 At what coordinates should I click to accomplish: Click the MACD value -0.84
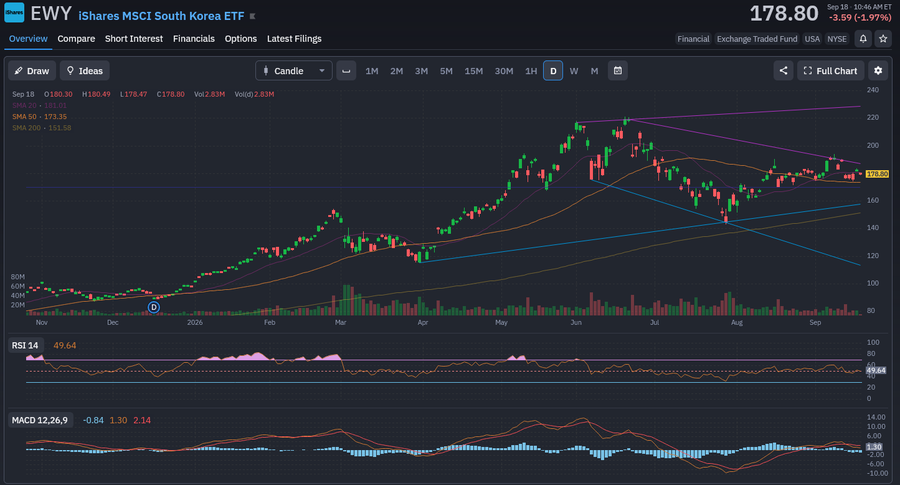click(93, 420)
